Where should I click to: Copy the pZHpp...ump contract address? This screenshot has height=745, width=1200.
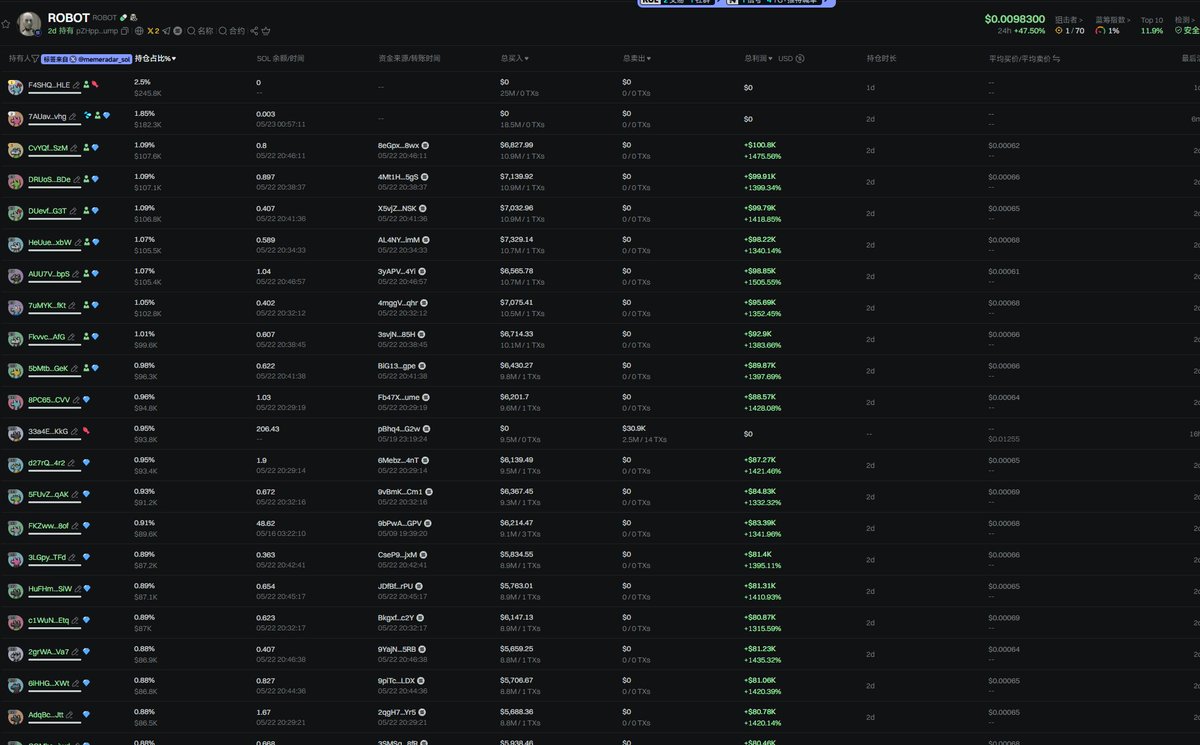125,31
